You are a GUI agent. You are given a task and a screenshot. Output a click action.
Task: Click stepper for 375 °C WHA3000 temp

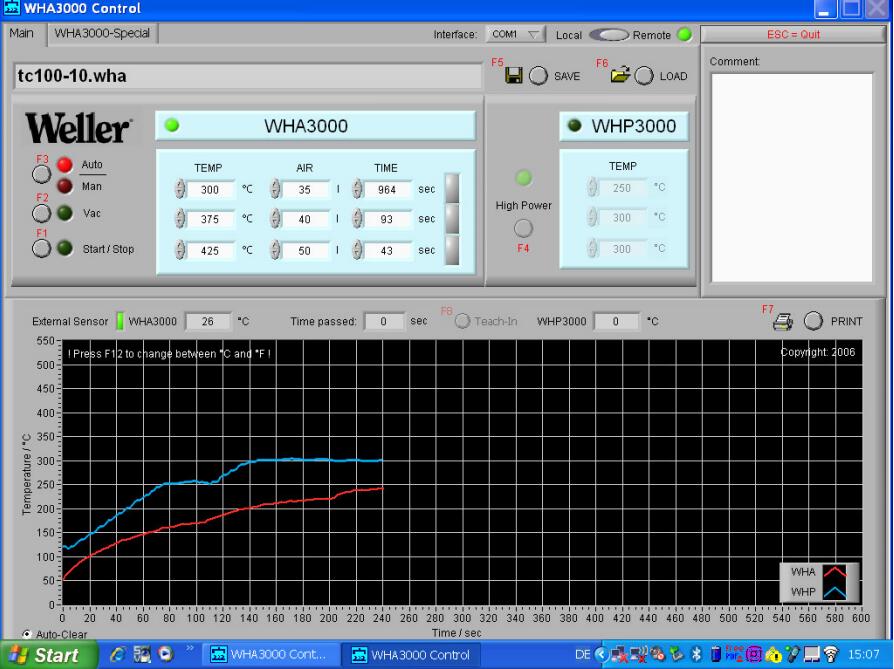(180, 218)
